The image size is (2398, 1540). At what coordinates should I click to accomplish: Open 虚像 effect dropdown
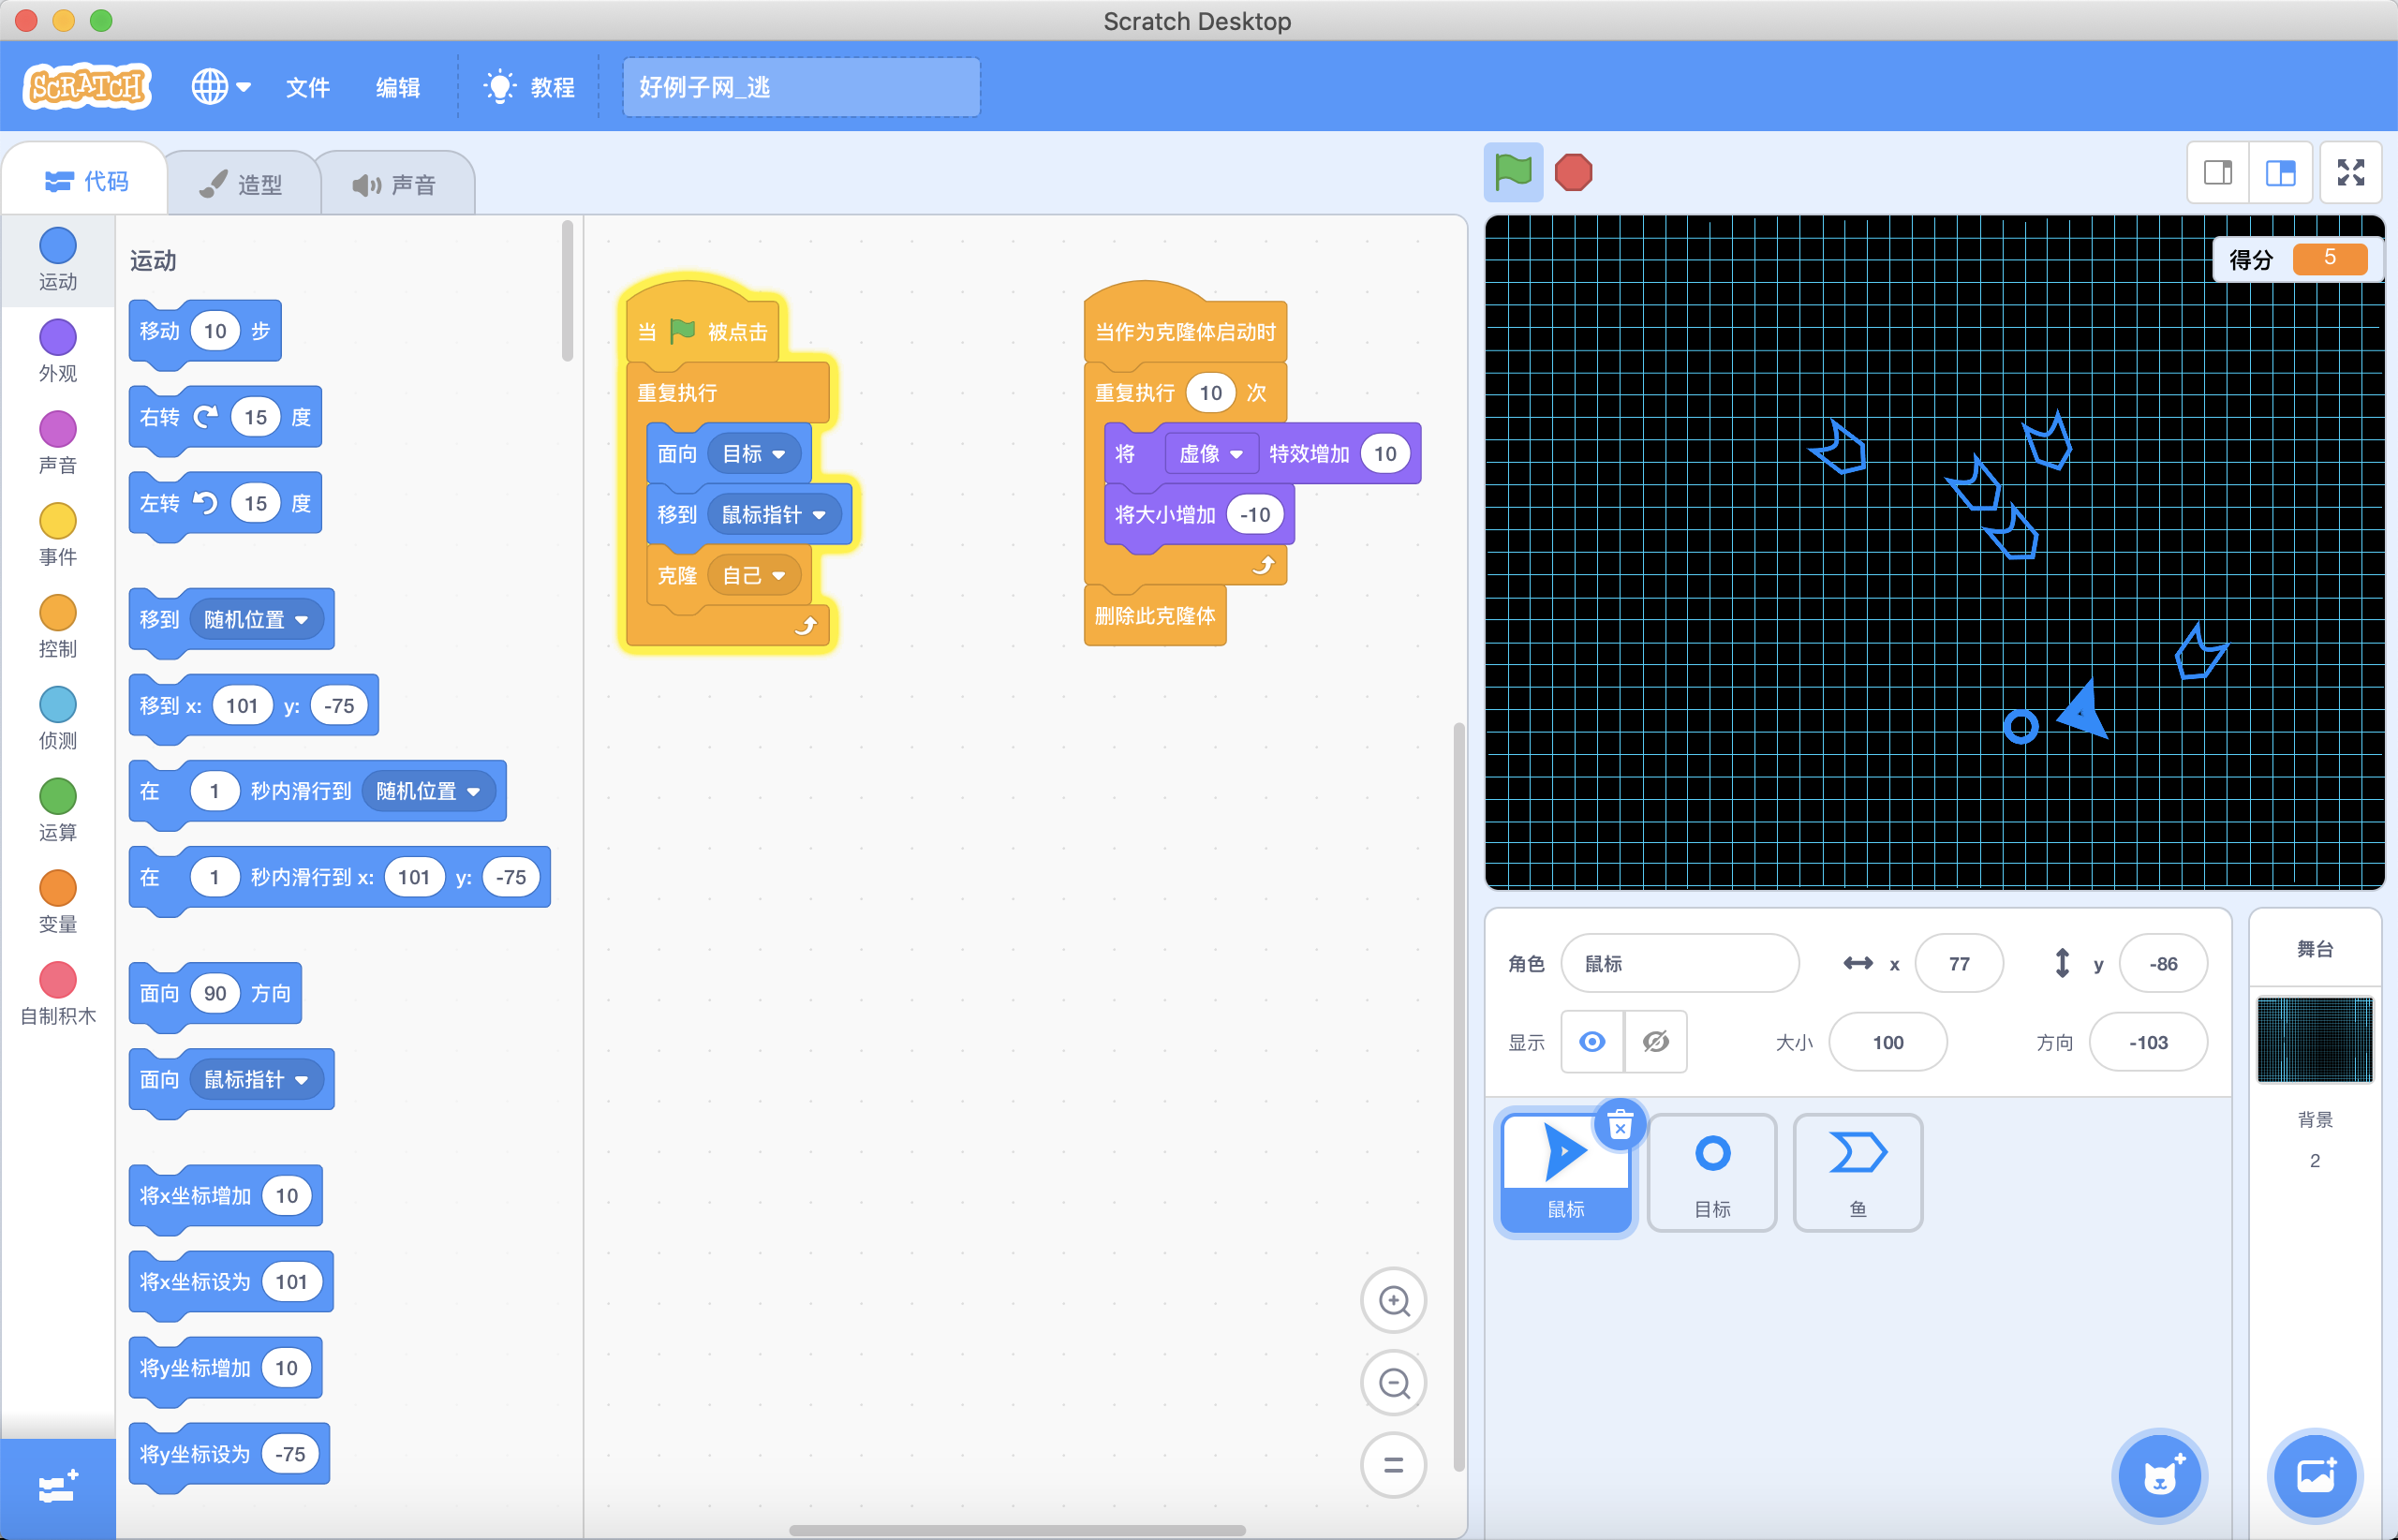click(x=1210, y=454)
